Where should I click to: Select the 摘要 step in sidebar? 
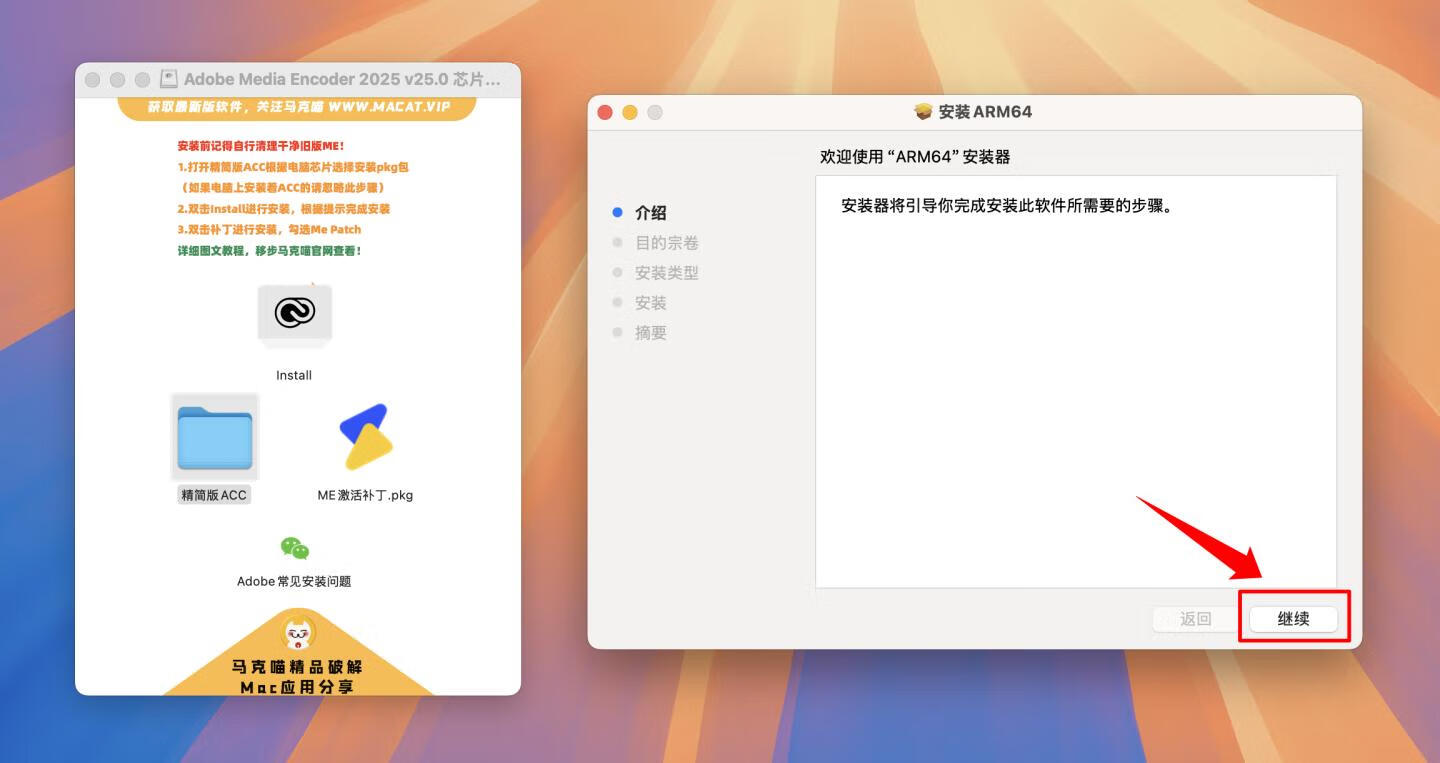(x=651, y=333)
